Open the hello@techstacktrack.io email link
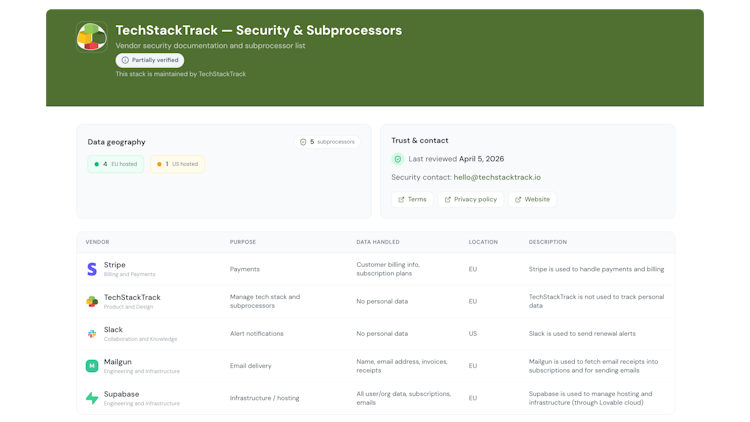This screenshot has width=750, height=422. (x=497, y=178)
